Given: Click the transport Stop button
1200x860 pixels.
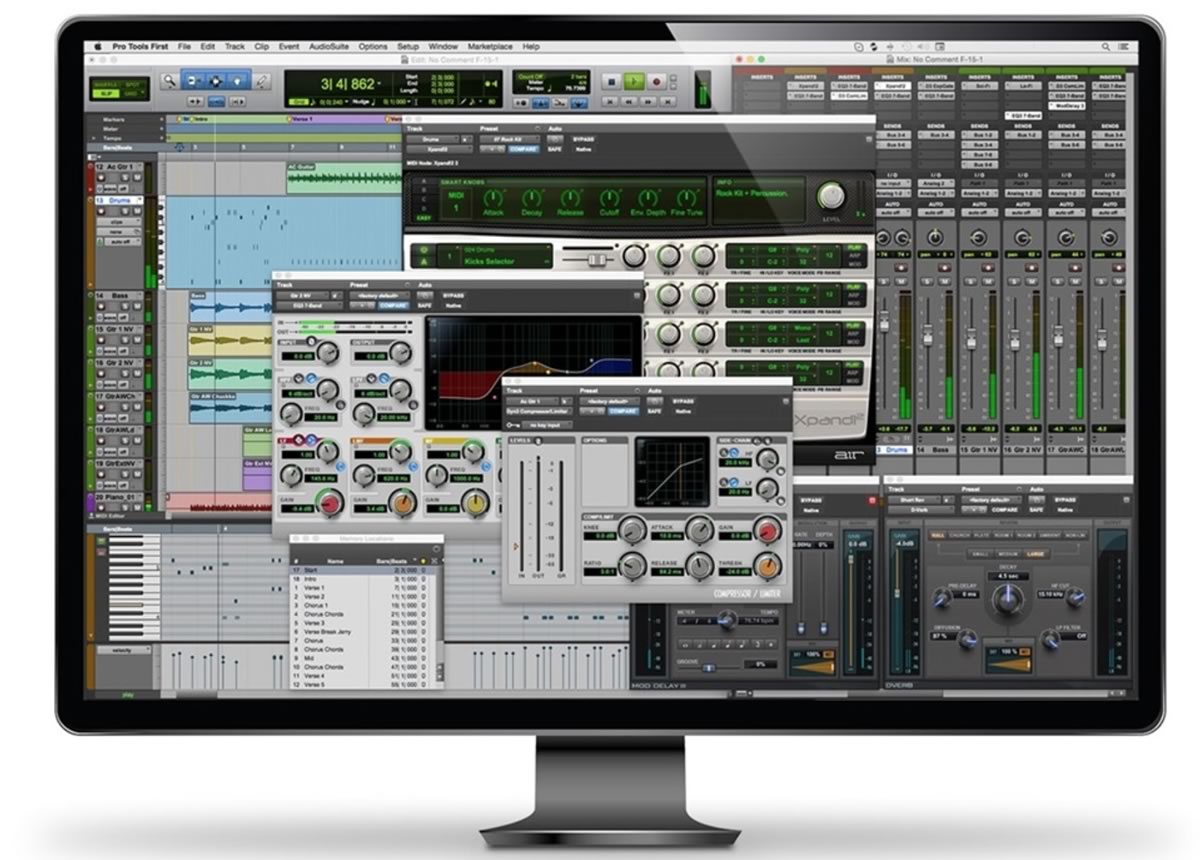Looking at the screenshot, I should [x=612, y=81].
